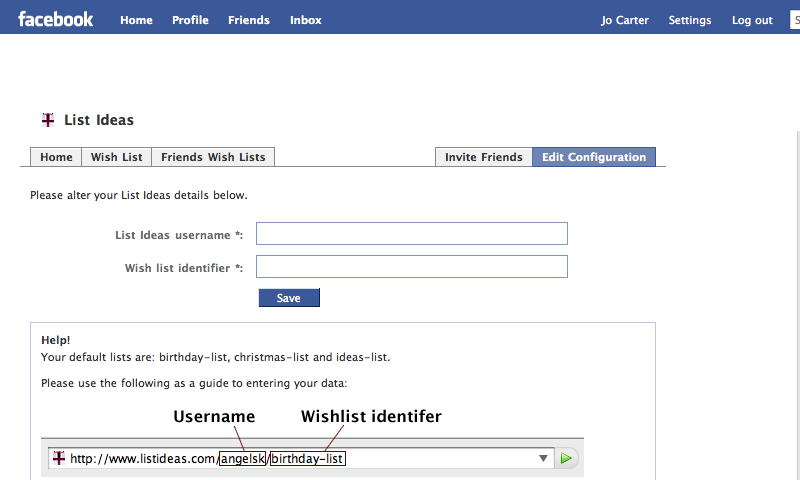Screen dimensions: 800x480
Task: Click the 'Wish list identifier *:' label
Action: coord(184,268)
